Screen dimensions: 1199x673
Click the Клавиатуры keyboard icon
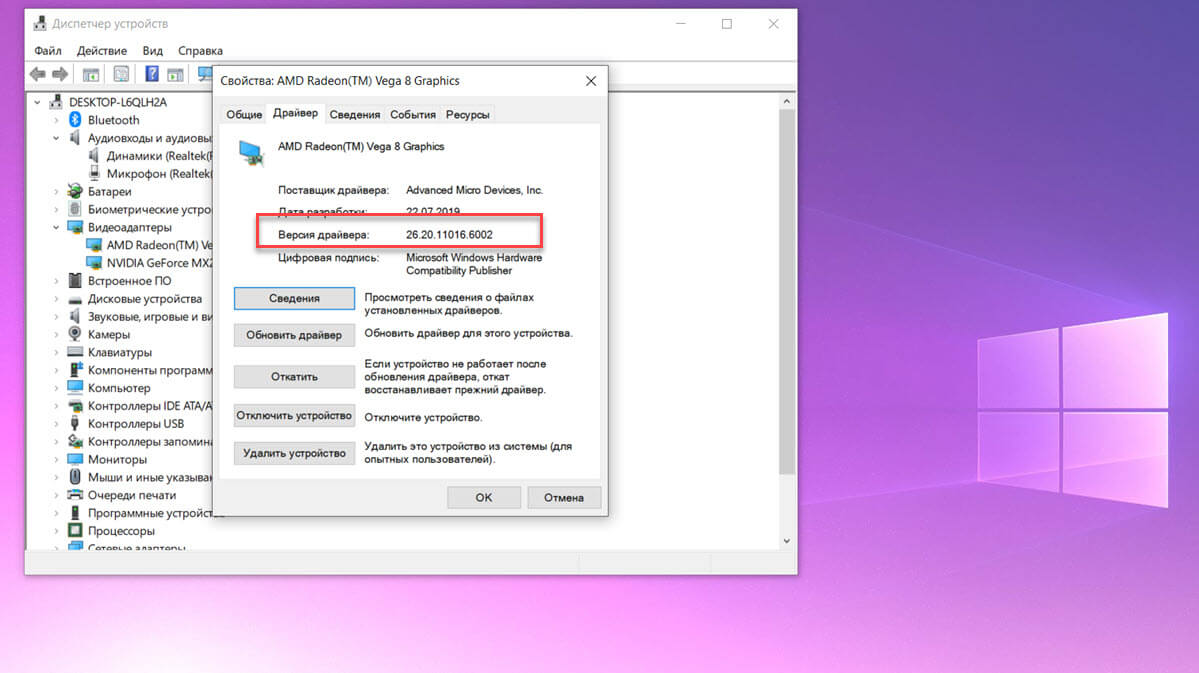[x=75, y=352]
